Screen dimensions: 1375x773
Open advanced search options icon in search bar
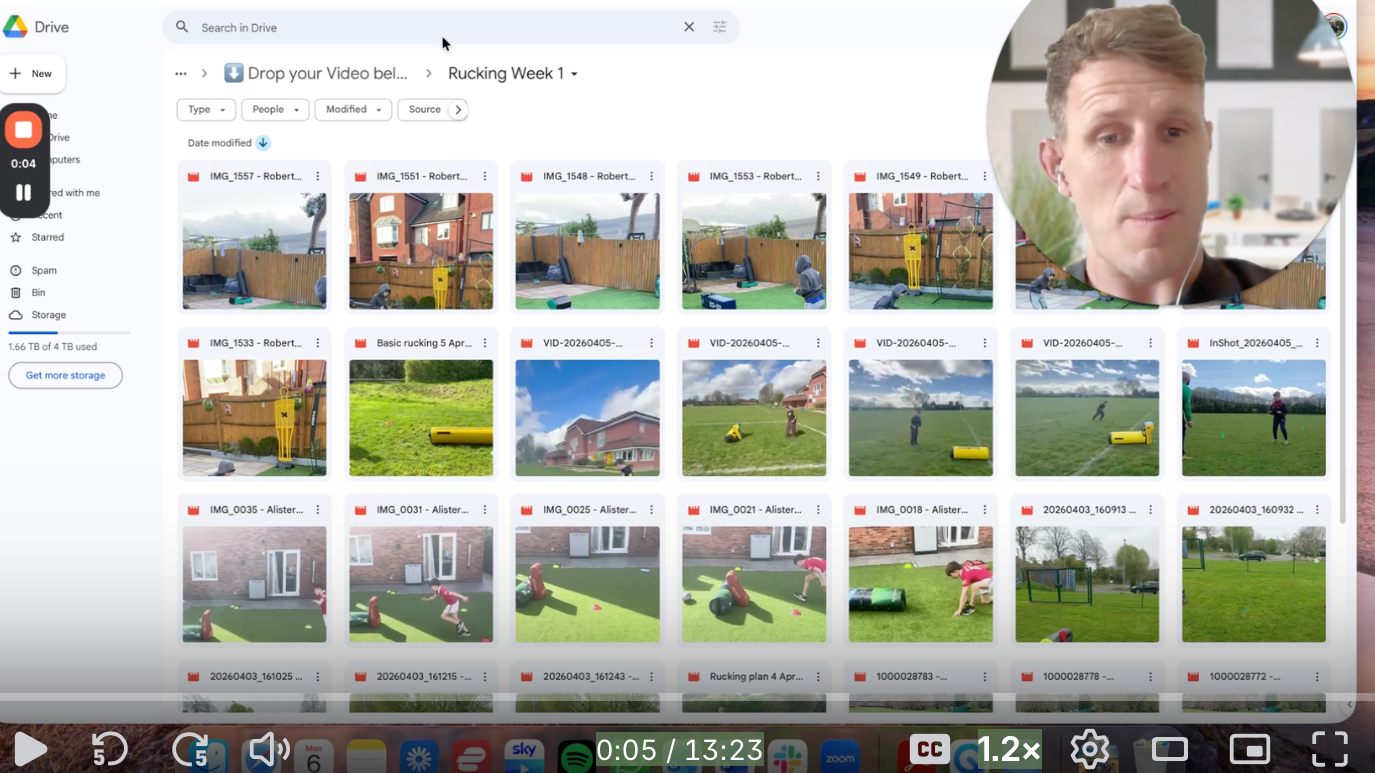point(719,27)
